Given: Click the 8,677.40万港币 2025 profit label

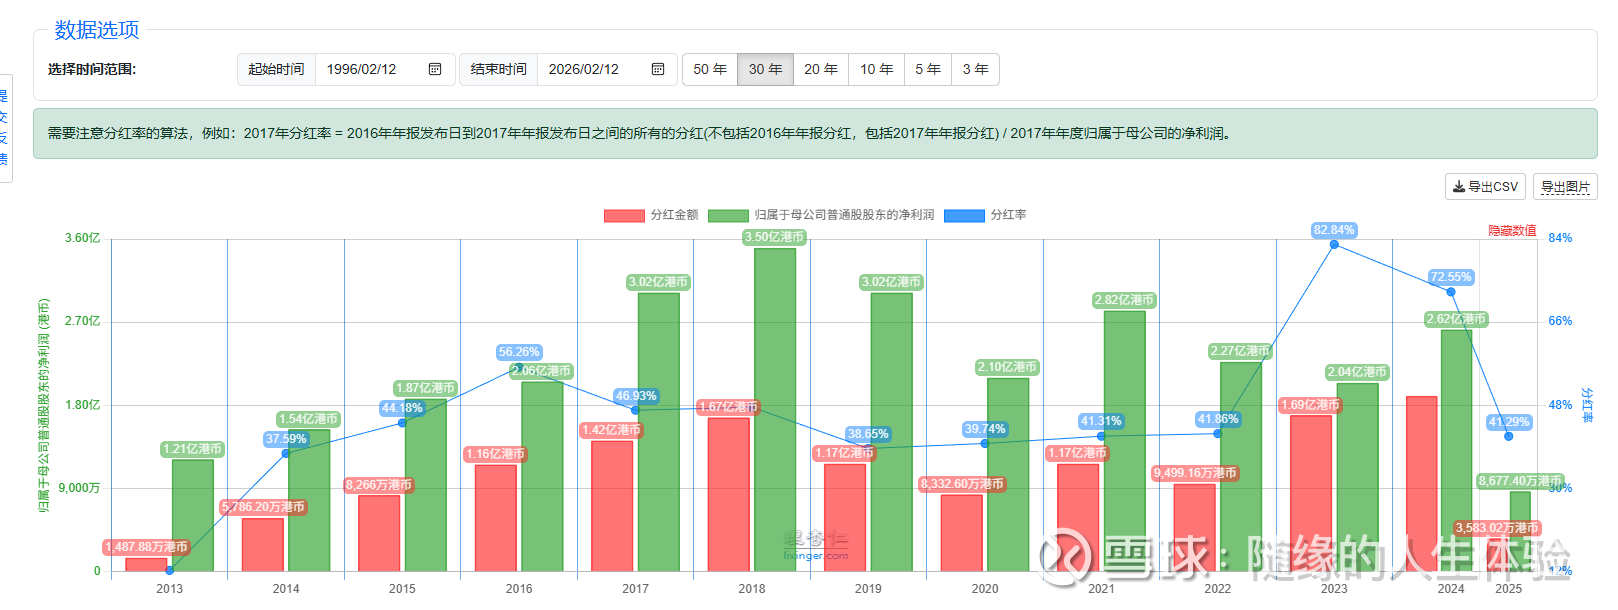Looking at the screenshot, I should click(1520, 481).
